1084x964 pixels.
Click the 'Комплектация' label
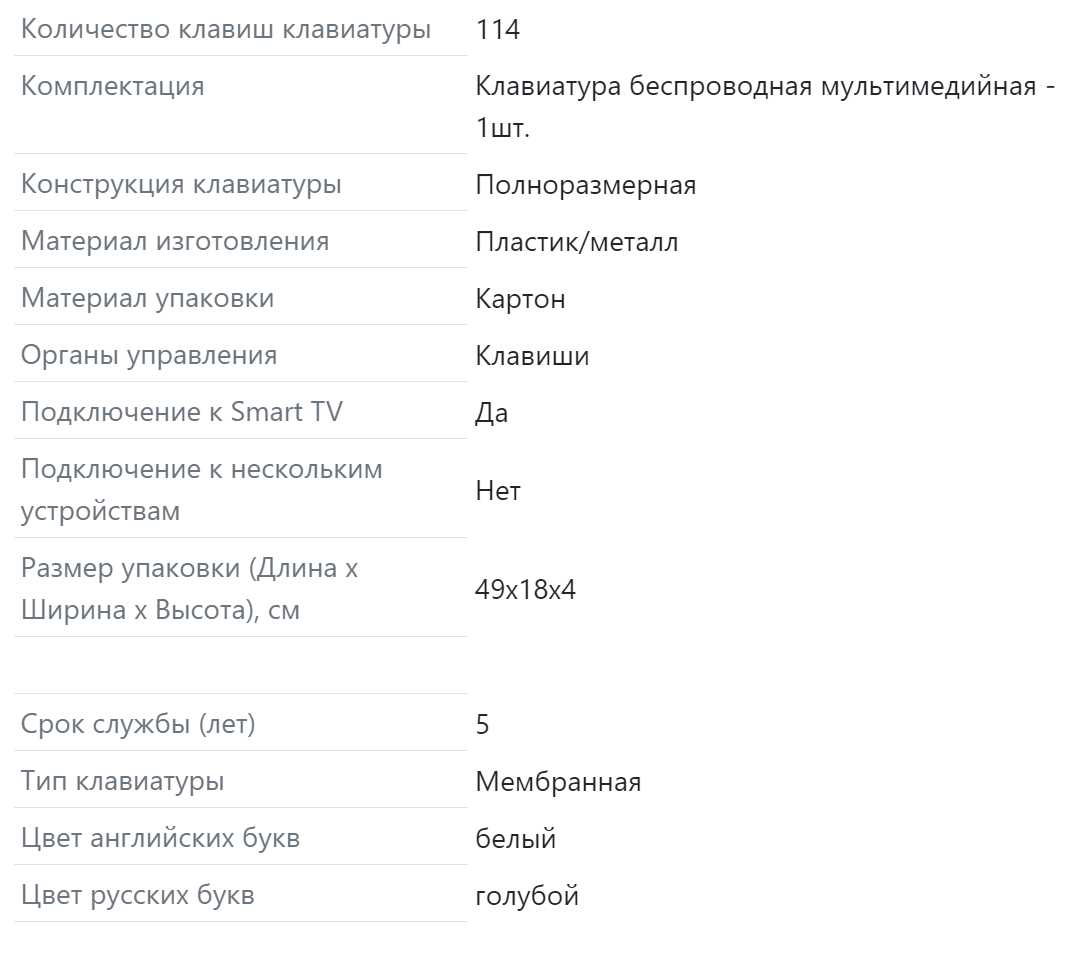click(x=113, y=86)
